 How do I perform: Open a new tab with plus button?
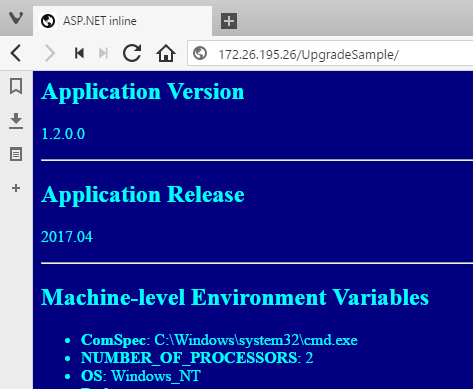[x=229, y=21]
